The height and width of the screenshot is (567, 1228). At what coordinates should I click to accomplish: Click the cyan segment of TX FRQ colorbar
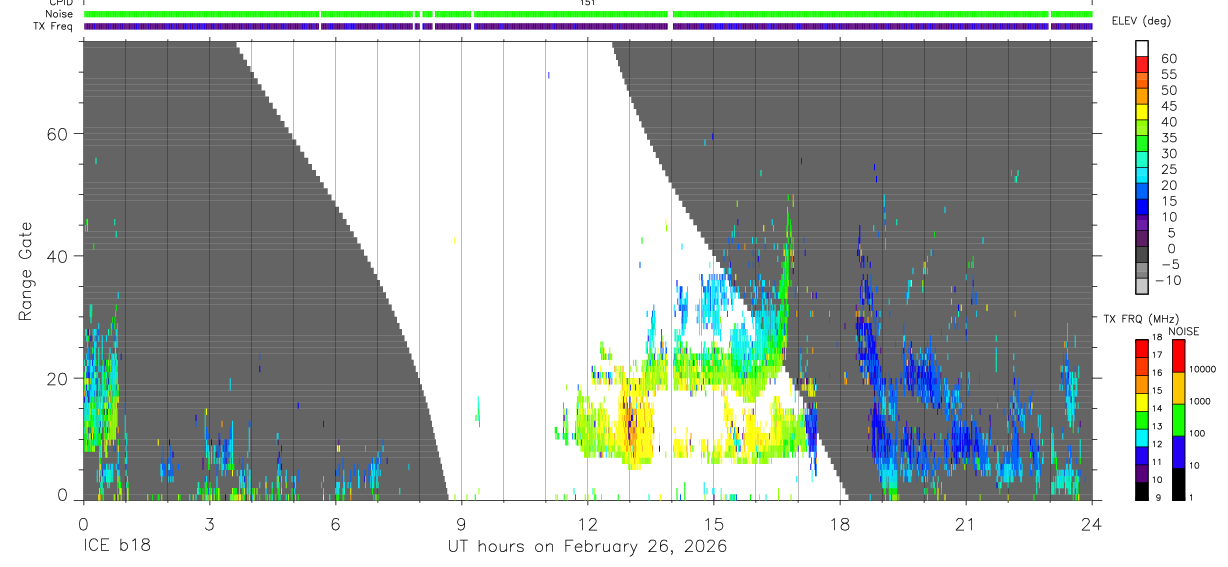(x=1141, y=439)
